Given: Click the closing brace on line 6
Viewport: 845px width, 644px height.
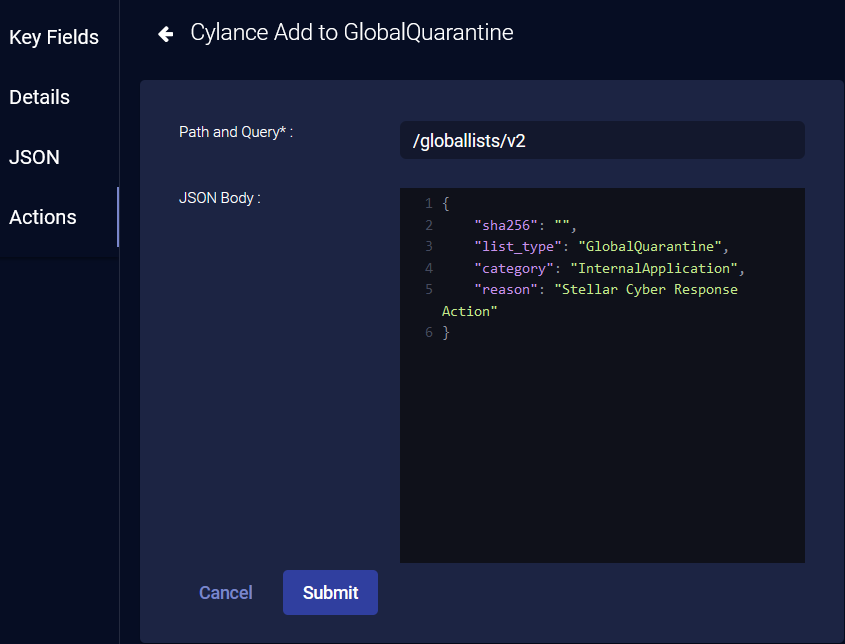Looking at the screenshot, I should [446, 333].
